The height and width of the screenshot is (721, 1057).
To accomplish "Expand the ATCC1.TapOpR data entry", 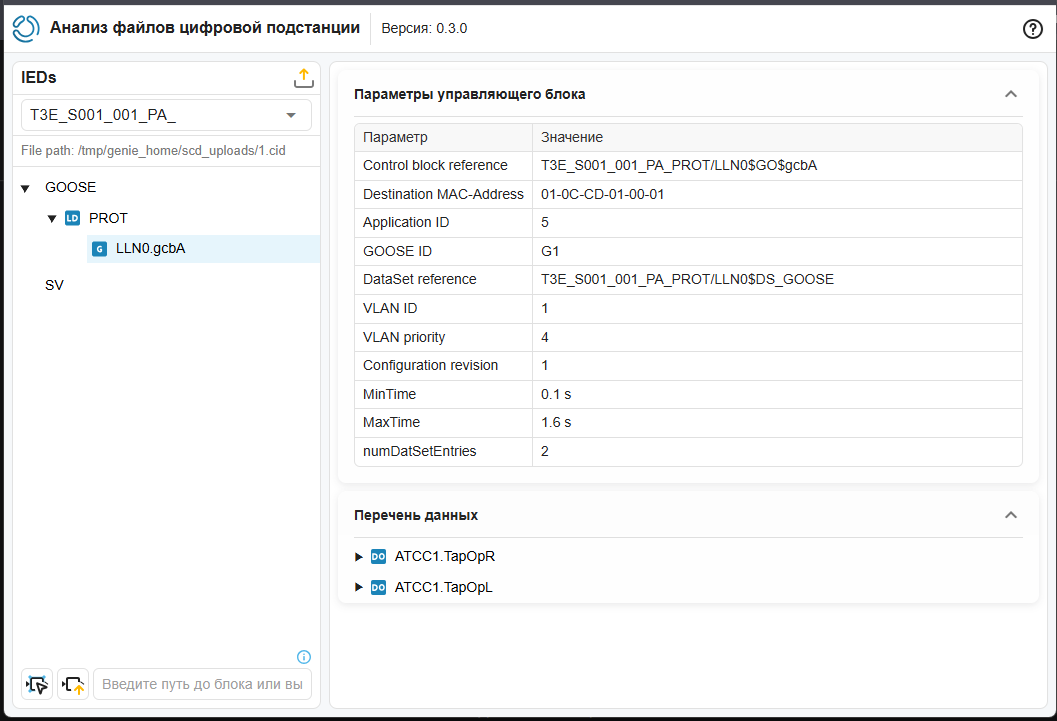I will click(359, 556).
